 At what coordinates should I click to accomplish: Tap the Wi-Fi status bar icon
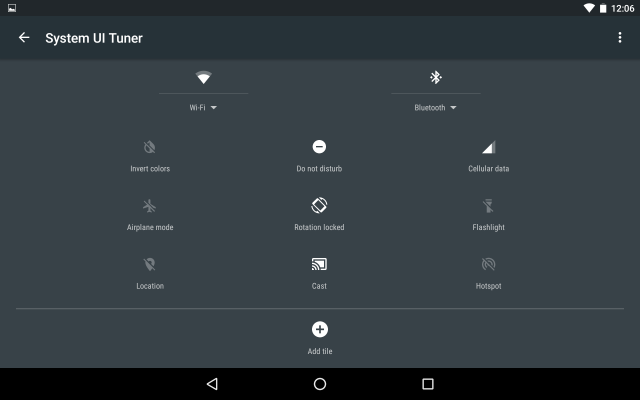tap(589, 8)
